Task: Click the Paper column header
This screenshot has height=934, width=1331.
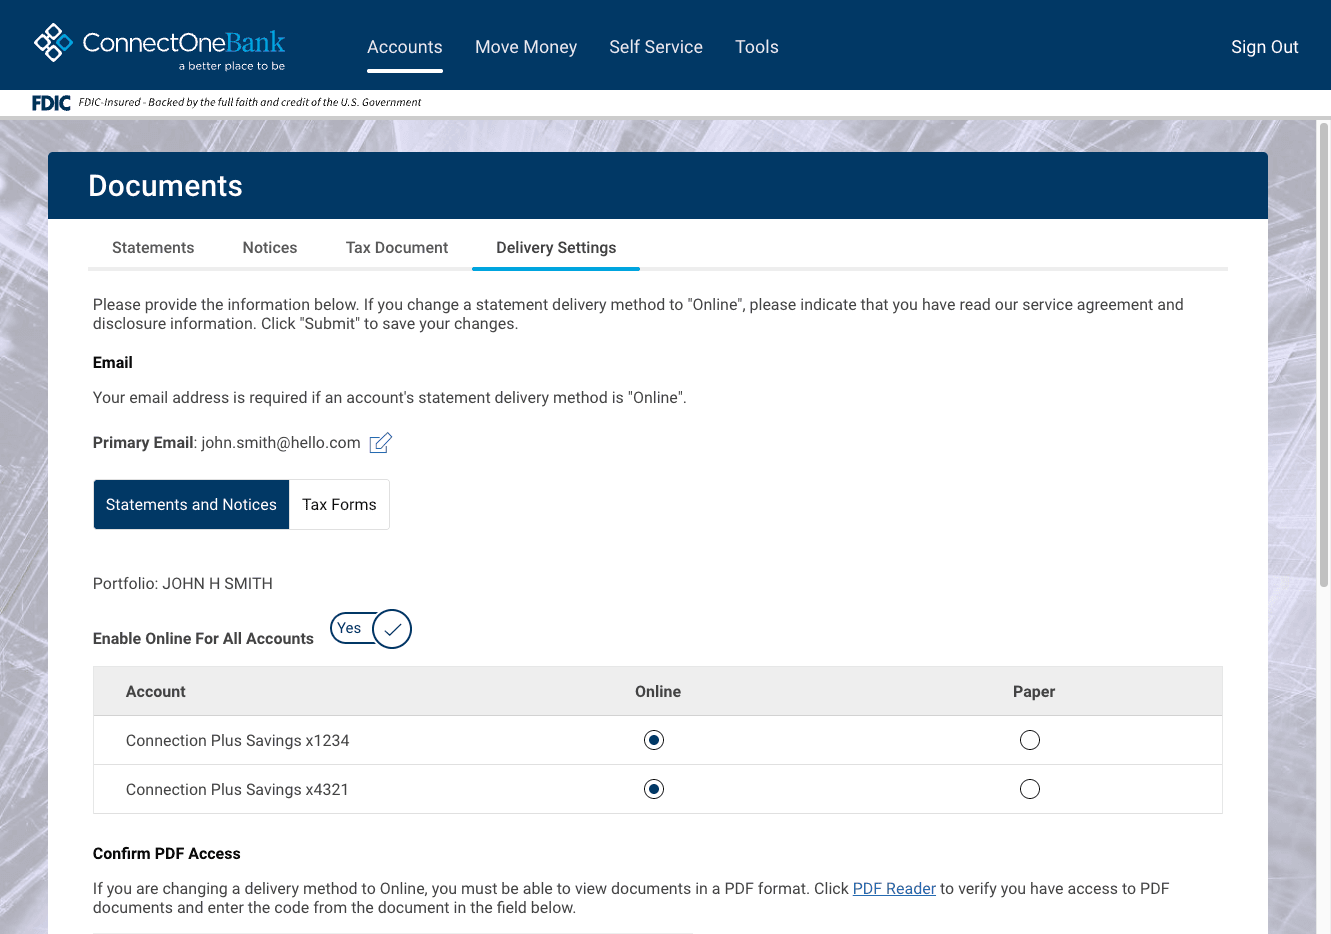Action: pyautogui.click(x=1034, y=692)
